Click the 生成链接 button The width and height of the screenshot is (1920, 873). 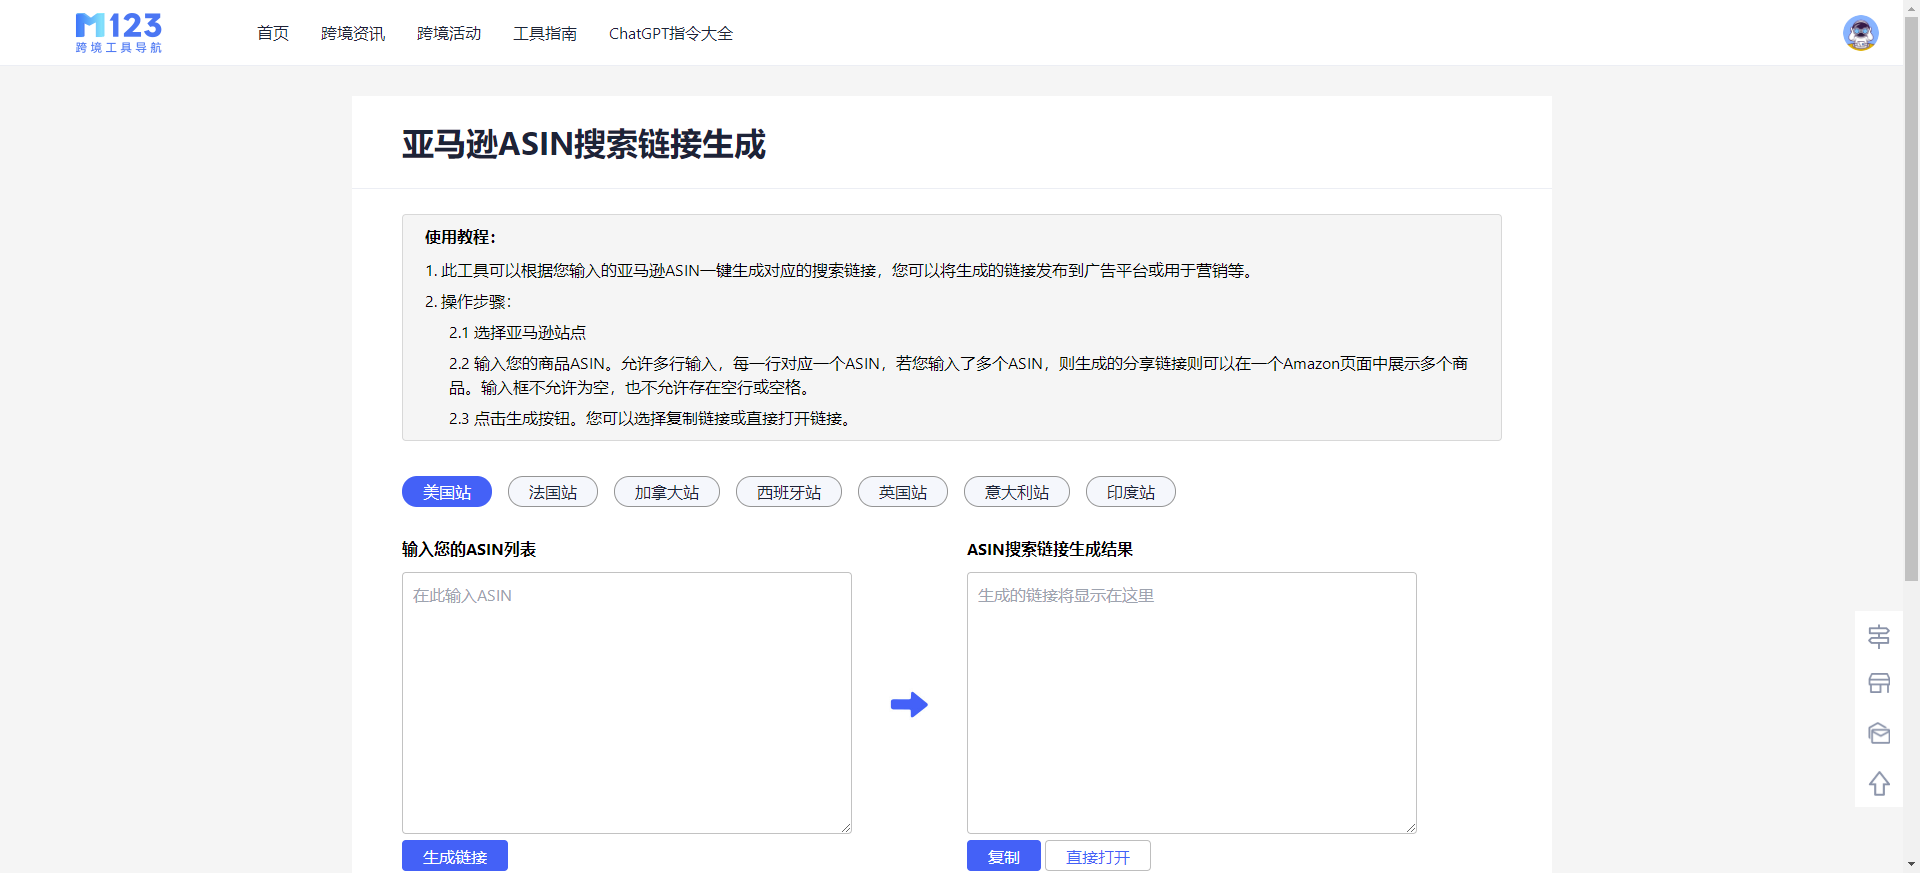[455, 856]
